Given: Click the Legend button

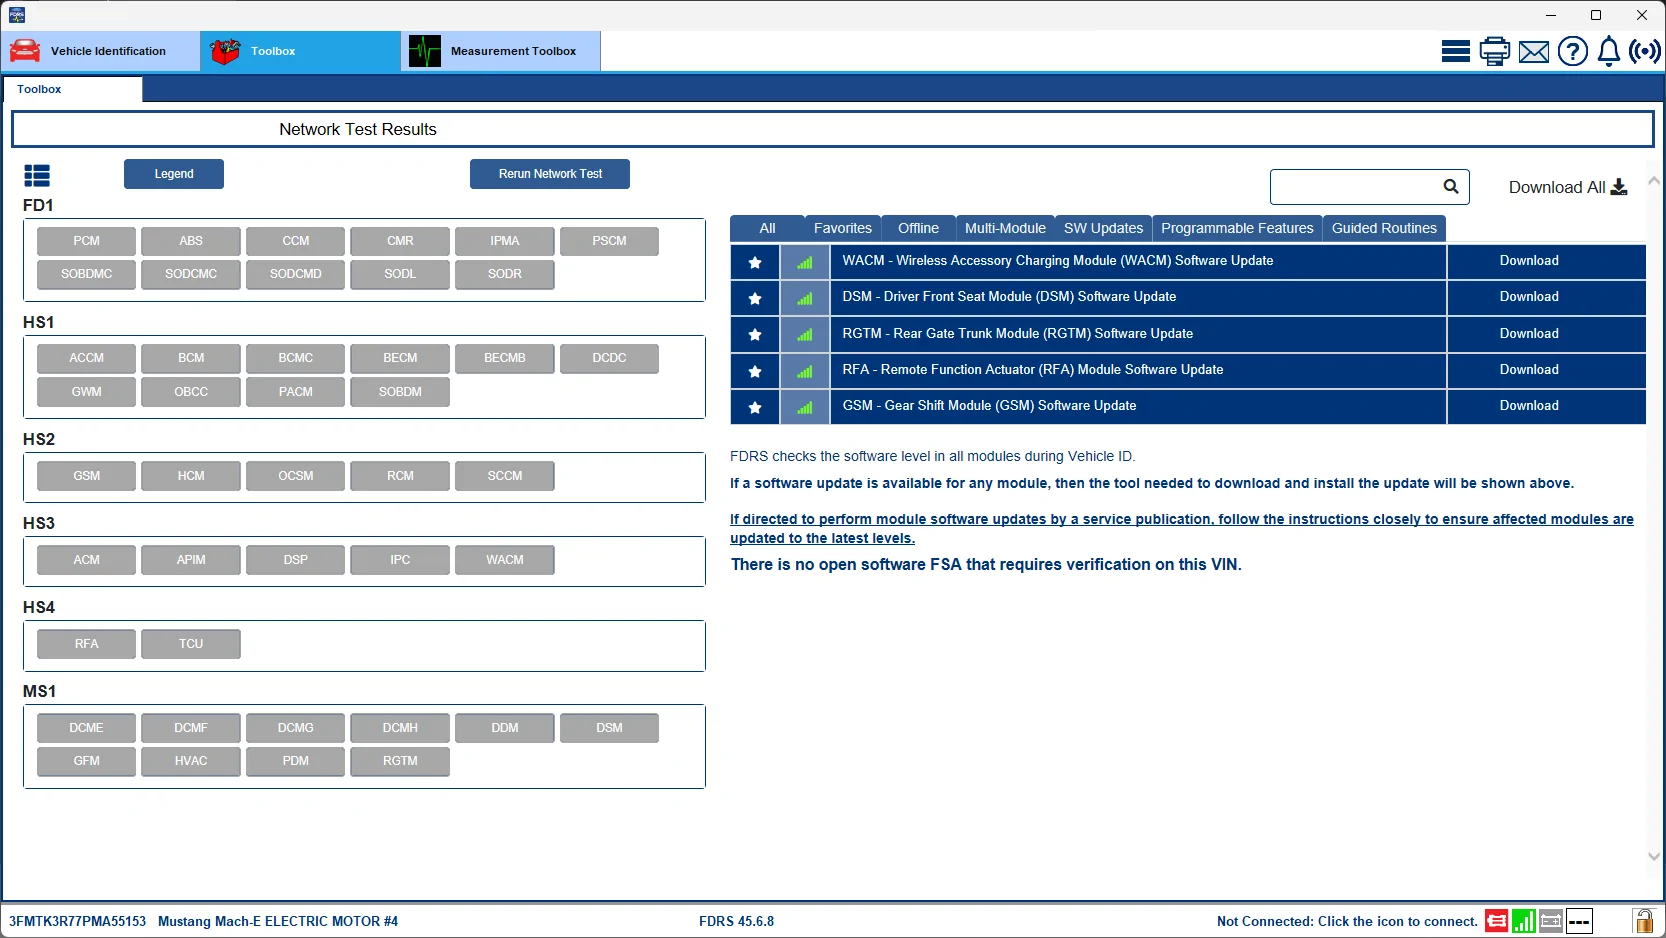Looking at the screenshot, I should point(174,174).
